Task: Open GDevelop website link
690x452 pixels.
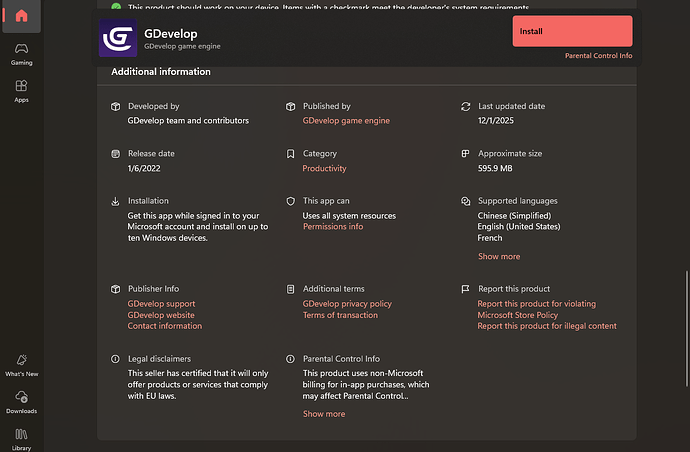Action: pyautogui.click(x=161, y=315)
